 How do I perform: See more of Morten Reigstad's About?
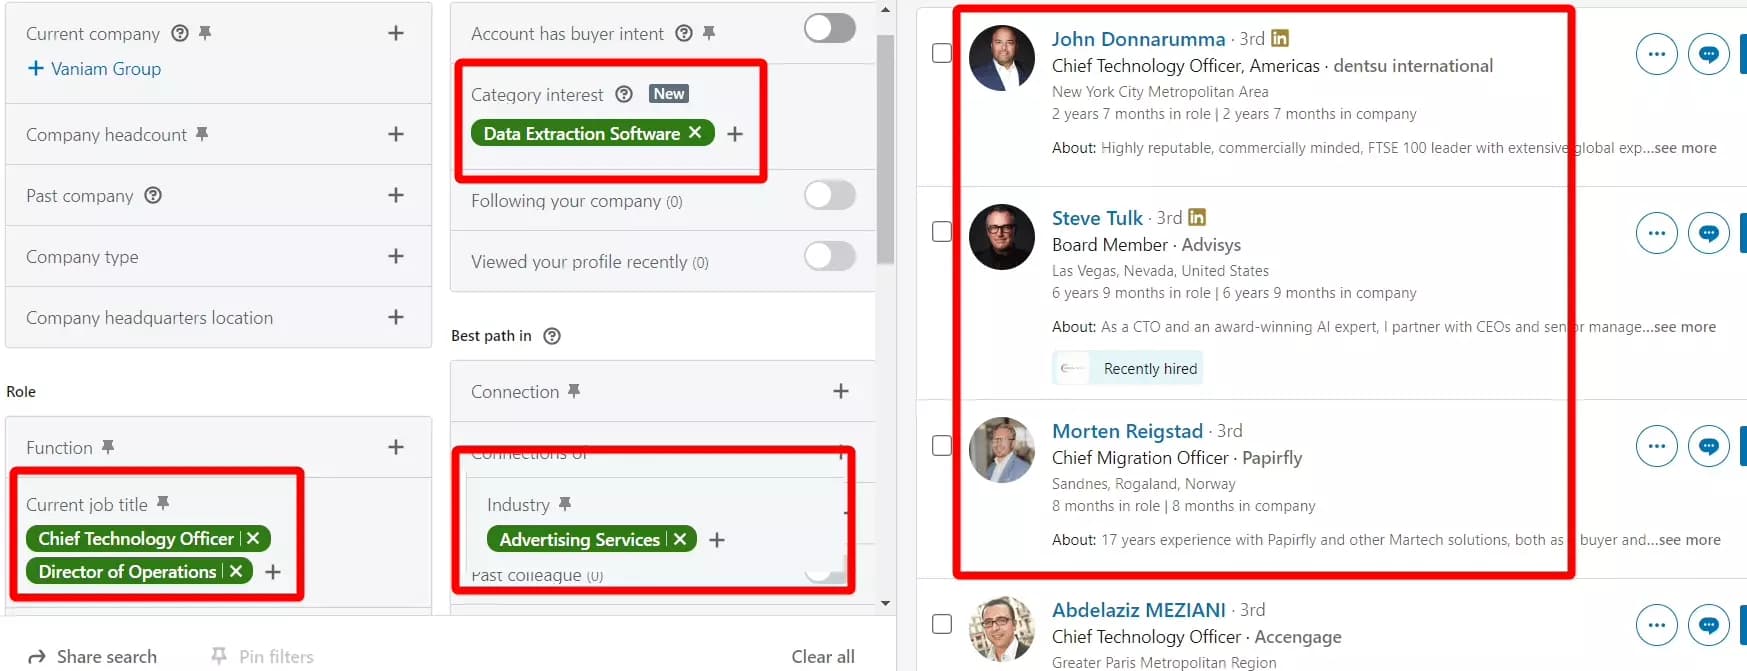click(x=1690, y=540)
